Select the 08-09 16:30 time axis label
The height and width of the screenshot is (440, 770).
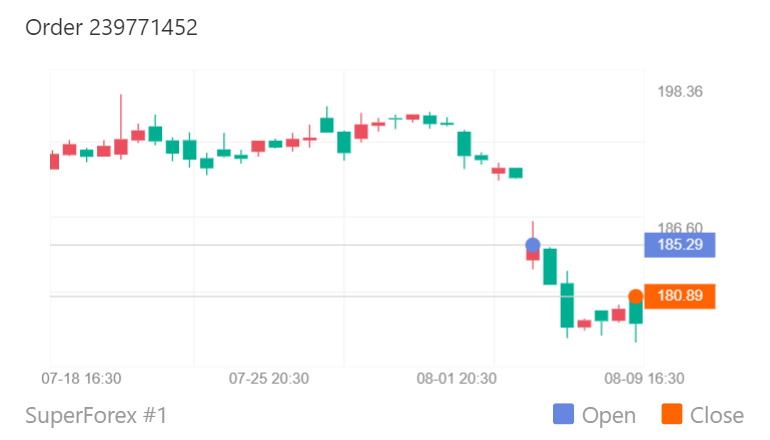tap(644, 379)
